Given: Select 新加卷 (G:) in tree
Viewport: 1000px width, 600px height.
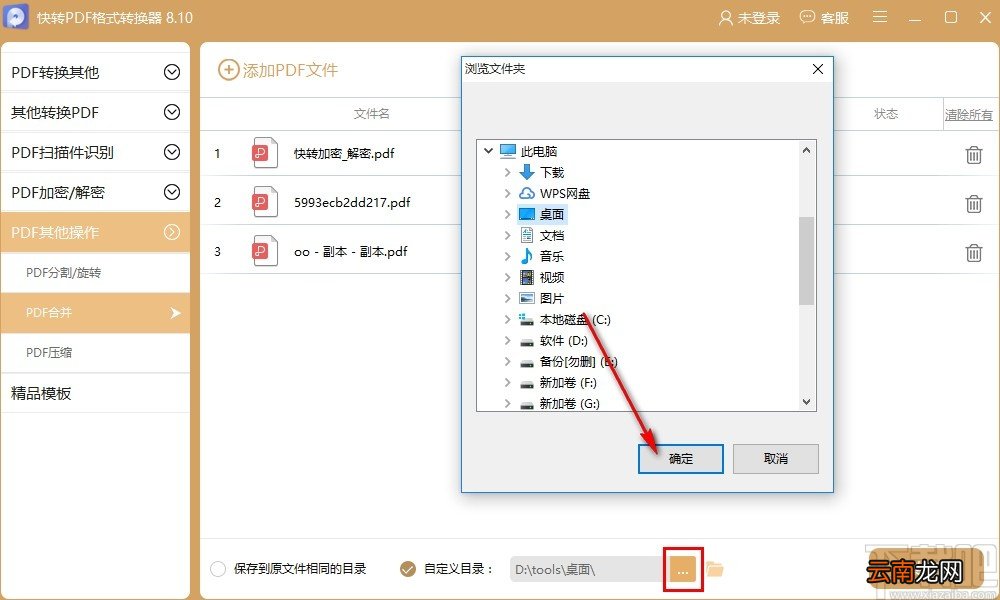Looking at the screenshot, I should 570,403.
